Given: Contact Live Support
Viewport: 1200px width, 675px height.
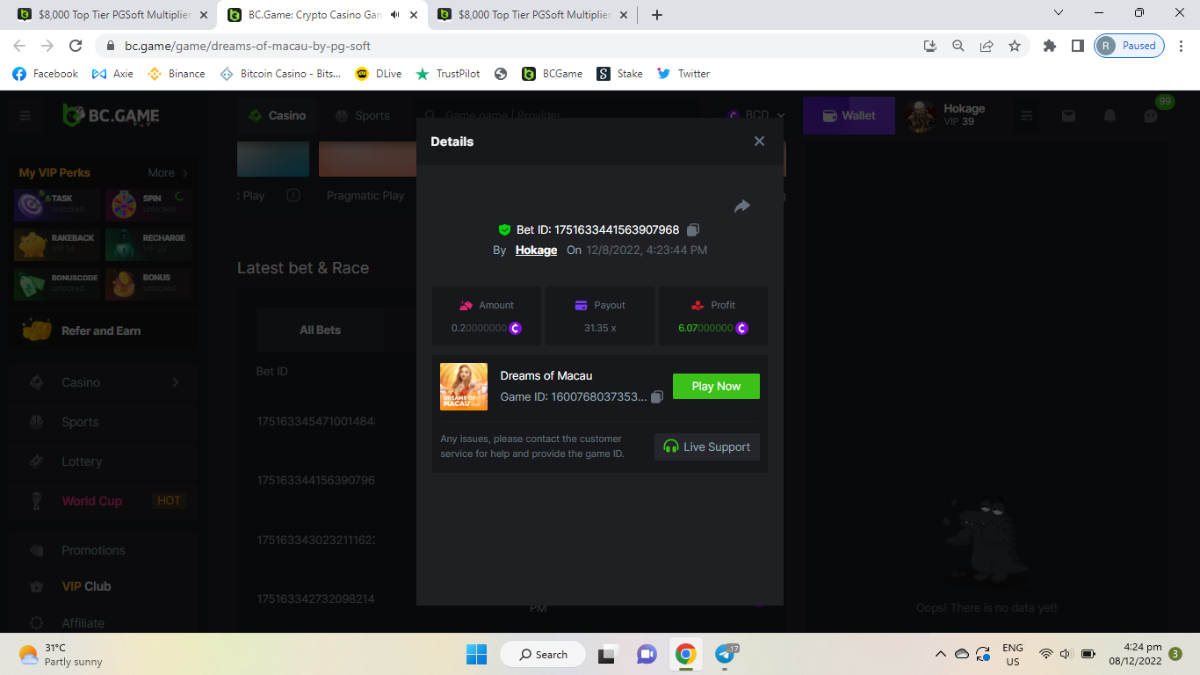Looking at the screenshot, I should 707,447.
